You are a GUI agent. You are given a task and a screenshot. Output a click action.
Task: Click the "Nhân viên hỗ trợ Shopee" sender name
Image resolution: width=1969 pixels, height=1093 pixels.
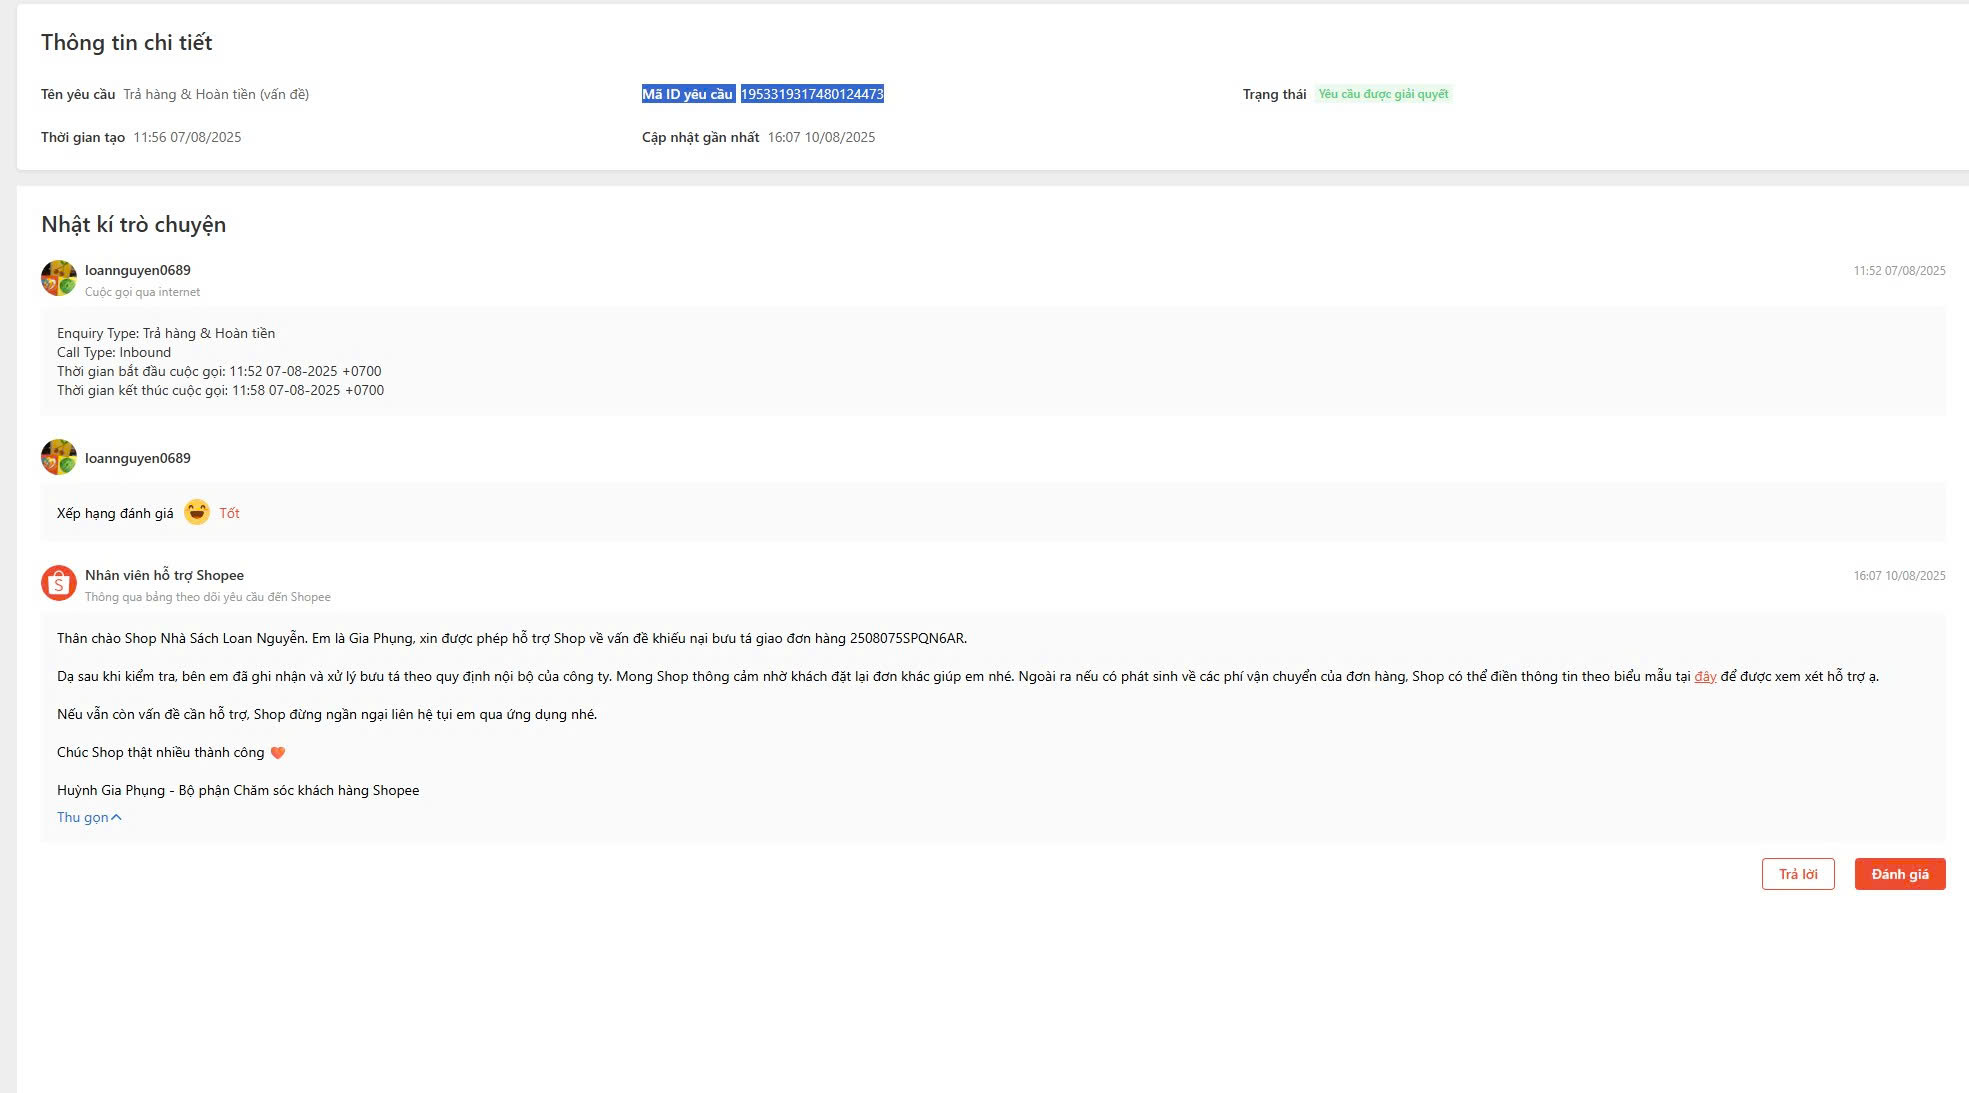164,575
